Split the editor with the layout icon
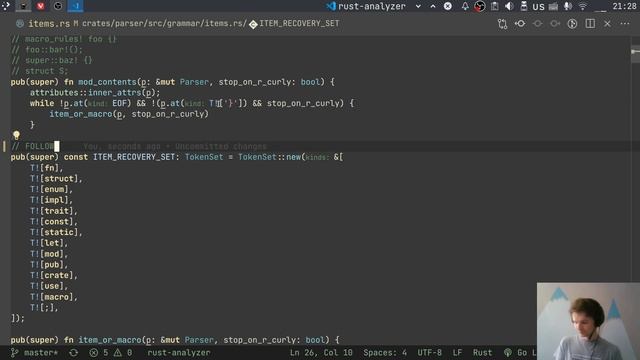The width and height of the screenshot is (640, 360). tap(590, 24)
